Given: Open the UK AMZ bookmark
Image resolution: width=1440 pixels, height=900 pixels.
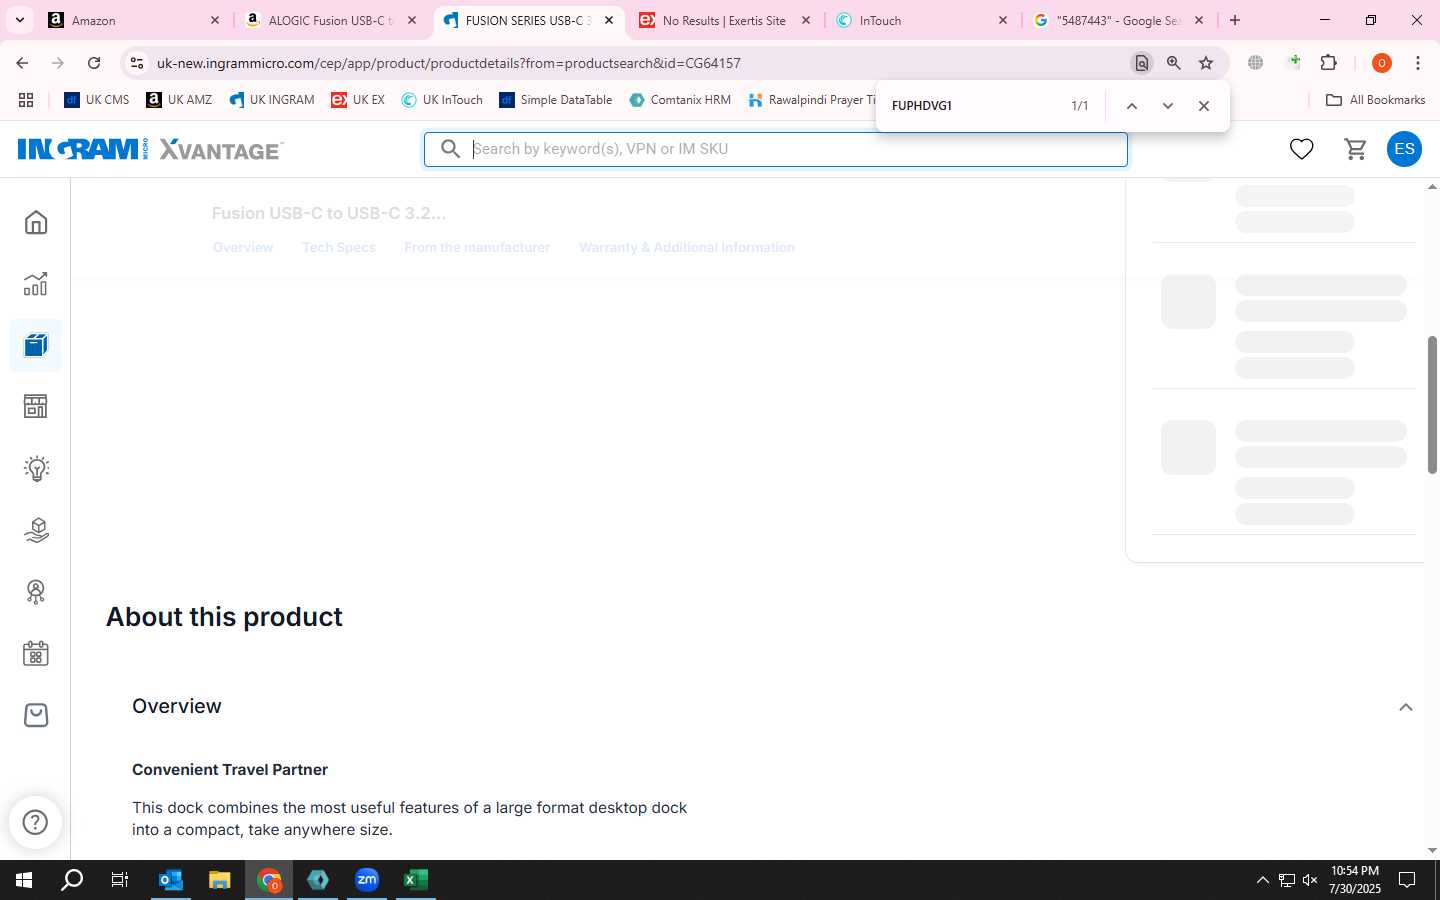Looking at the screenshot, I should pos(179,100).
